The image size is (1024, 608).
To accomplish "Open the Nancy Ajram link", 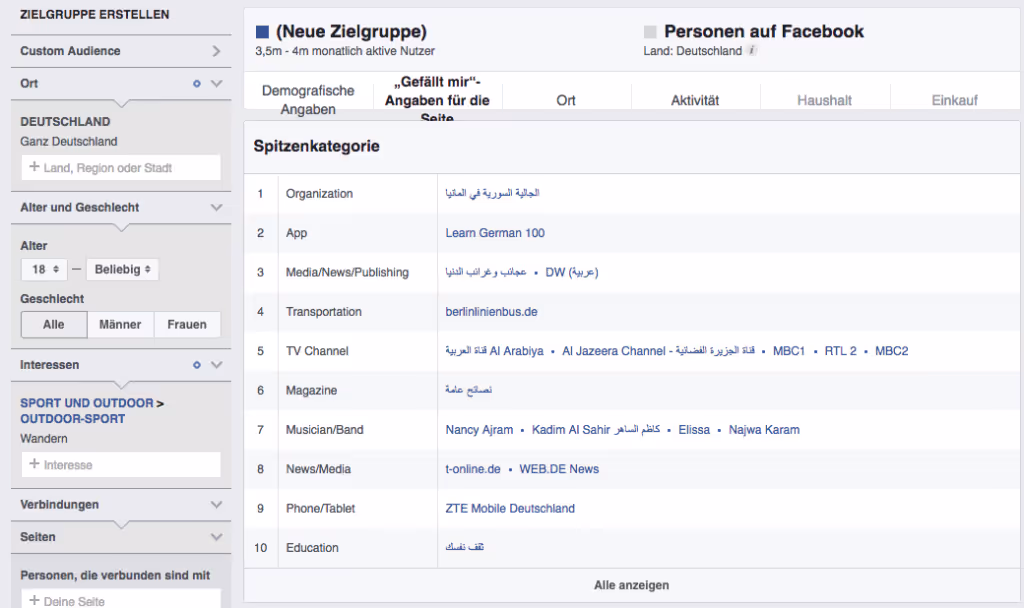I will (479, 430).
